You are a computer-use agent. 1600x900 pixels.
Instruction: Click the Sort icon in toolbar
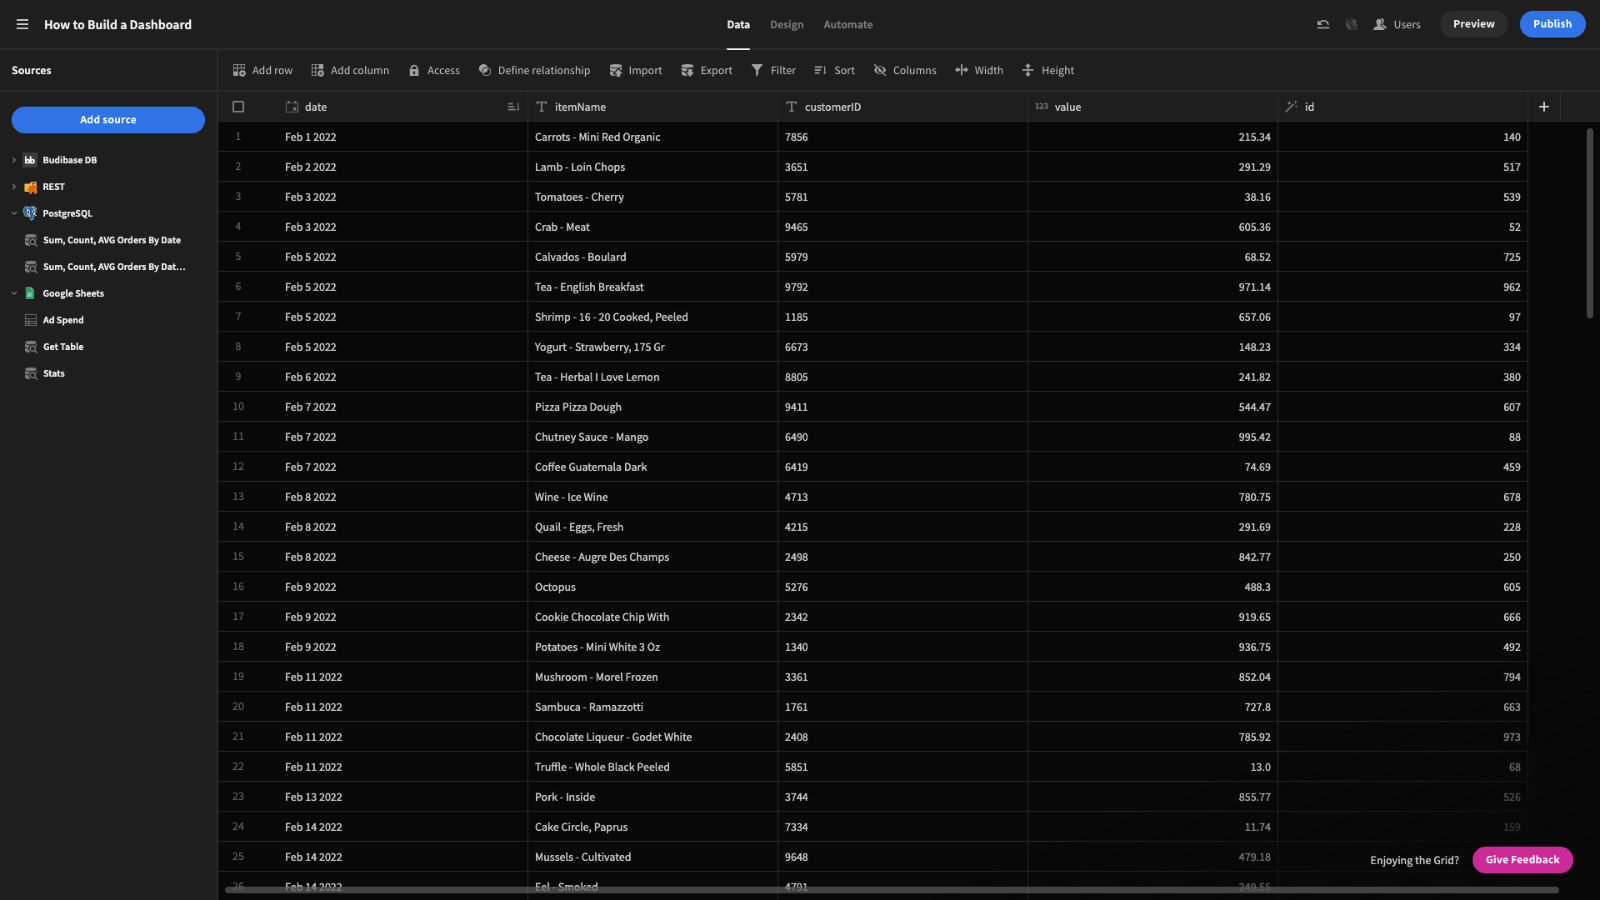(820, 70)
